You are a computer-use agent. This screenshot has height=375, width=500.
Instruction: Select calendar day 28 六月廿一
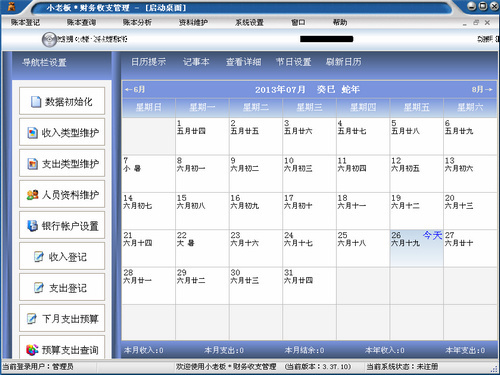pyautogui.click(x=148, y=285)
